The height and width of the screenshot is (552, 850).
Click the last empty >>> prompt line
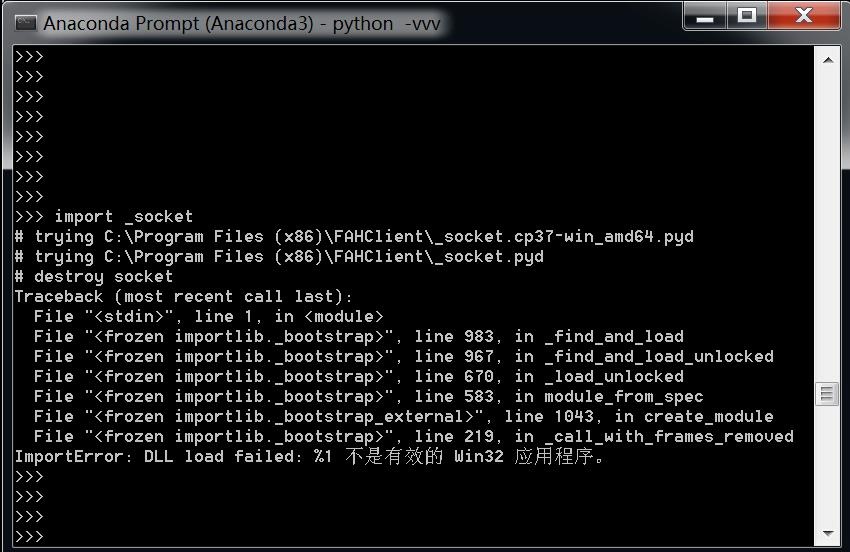click(29, 537)
